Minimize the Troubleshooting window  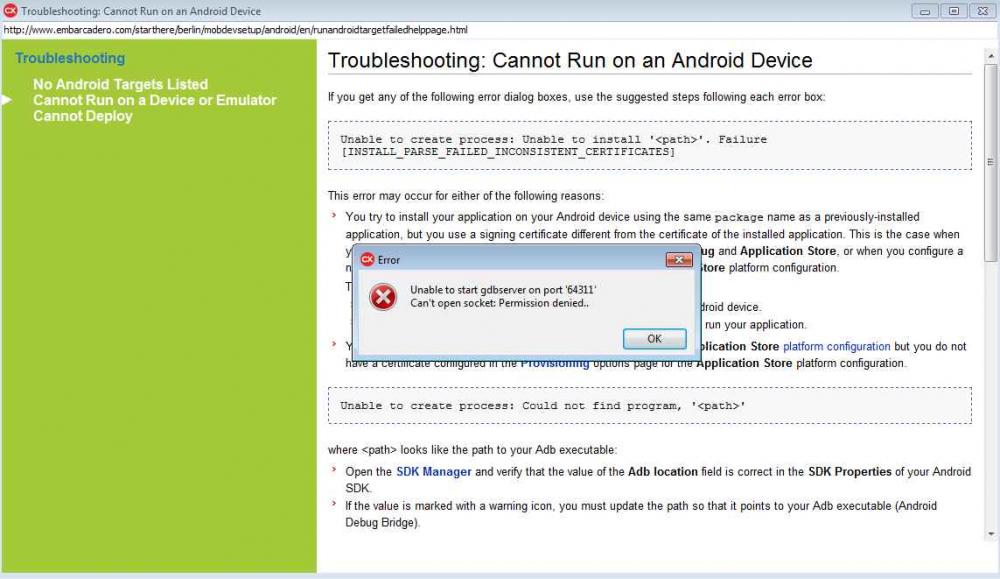click(924, 11)
